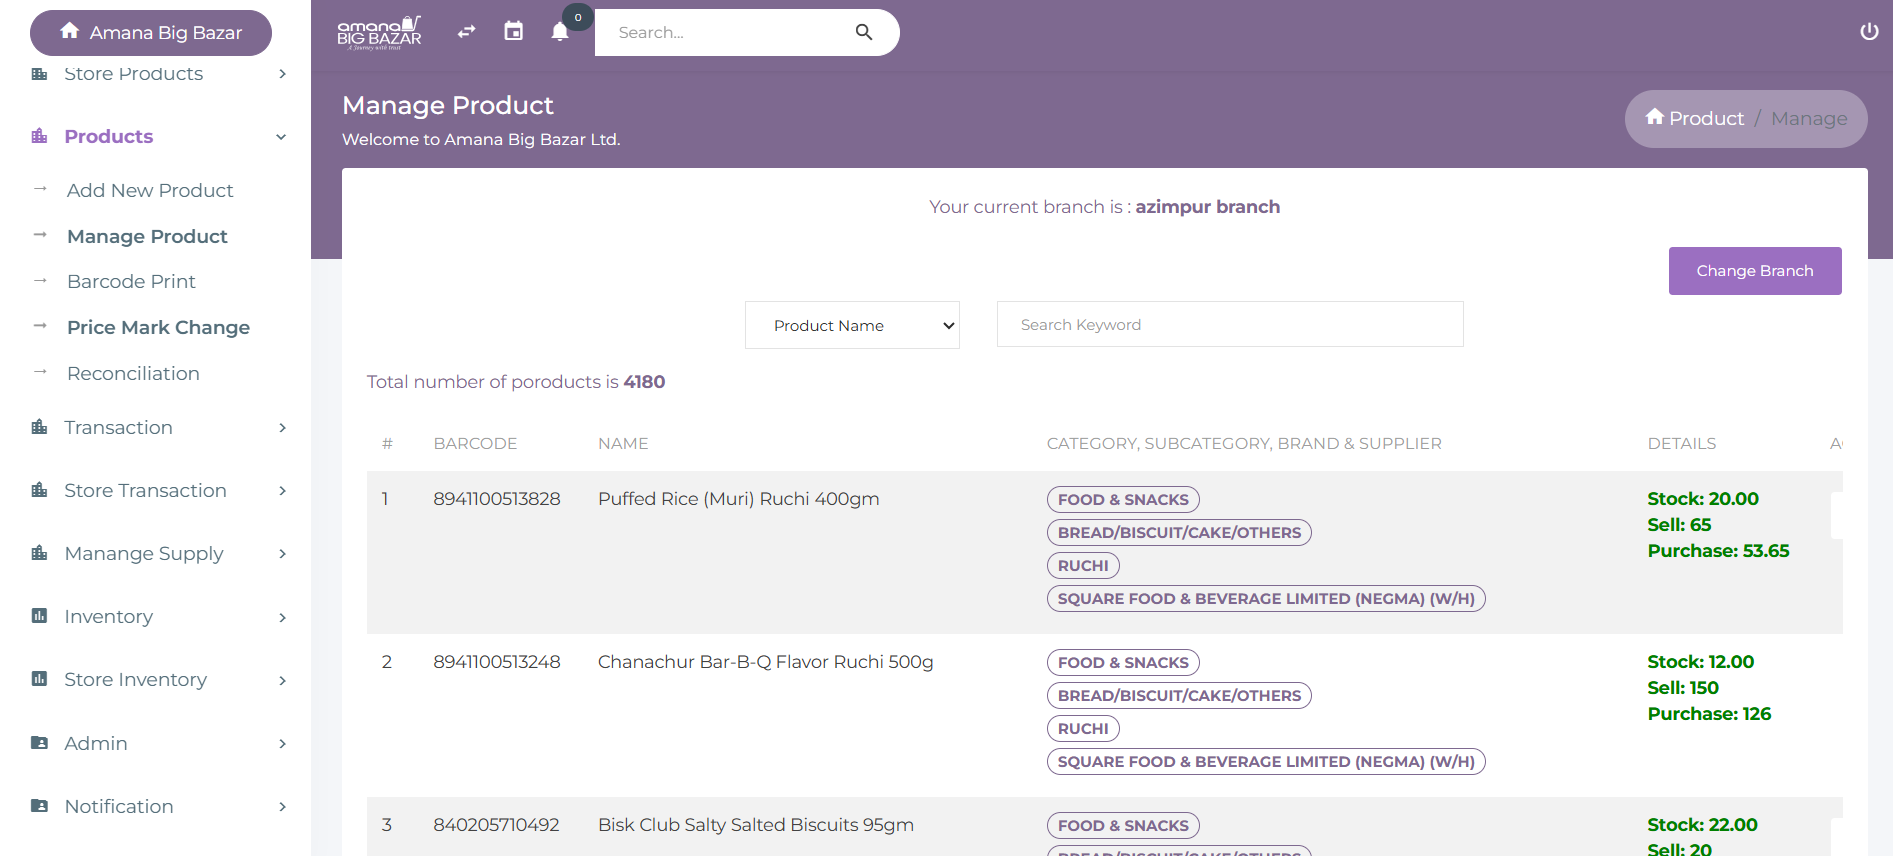Click the Inventory sidebar icon
Screen dimensions: 1893x856
coord(39,616)
